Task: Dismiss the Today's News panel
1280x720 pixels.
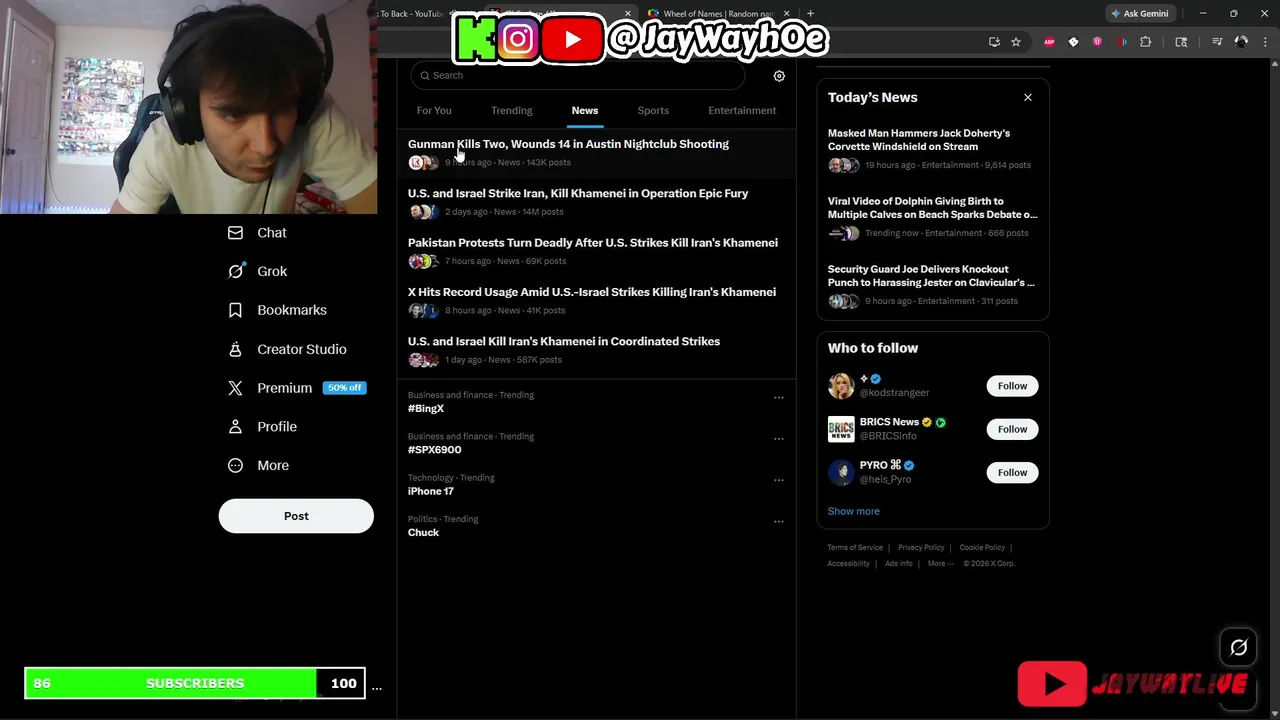Action: tap(1027, 97)
